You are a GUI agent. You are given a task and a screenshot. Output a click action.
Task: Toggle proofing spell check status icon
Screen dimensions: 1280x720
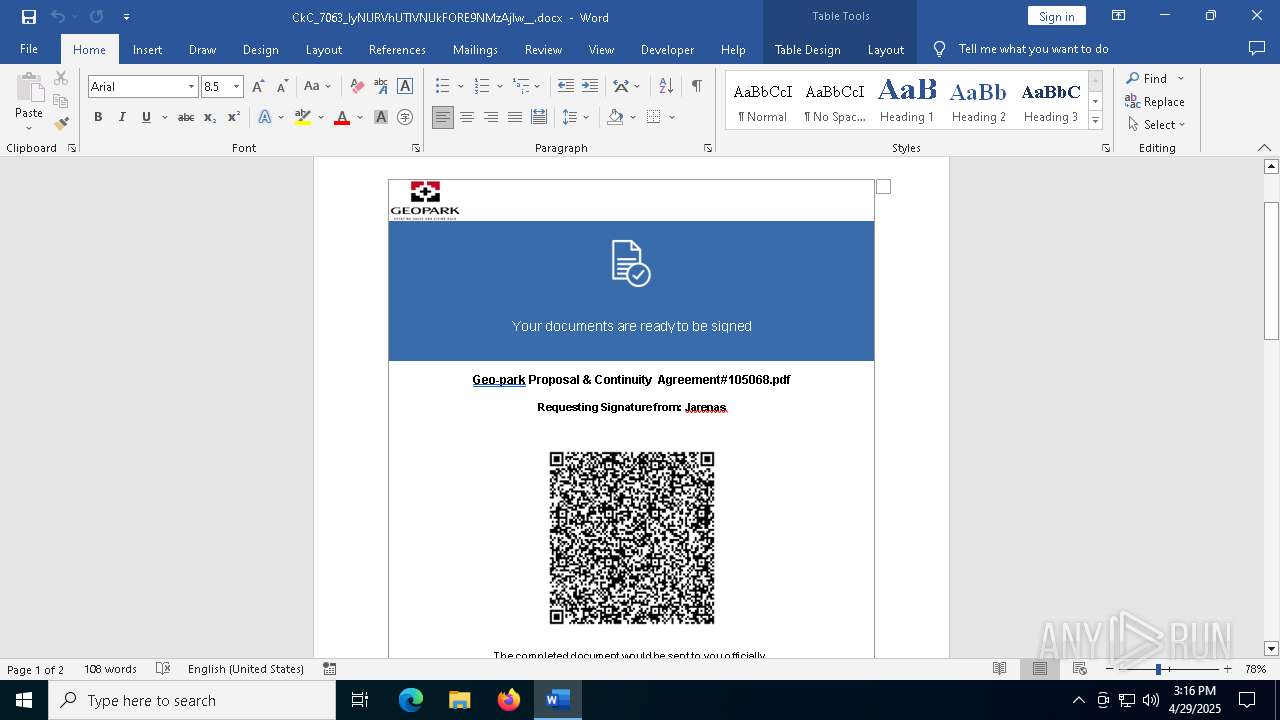click(163, 669)
